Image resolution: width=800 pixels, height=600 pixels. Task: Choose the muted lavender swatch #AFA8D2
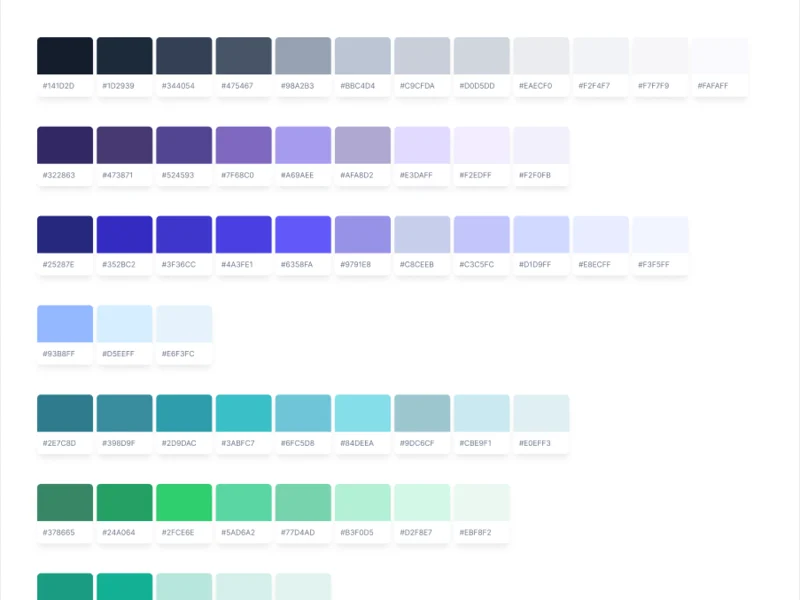coord(363,145)
